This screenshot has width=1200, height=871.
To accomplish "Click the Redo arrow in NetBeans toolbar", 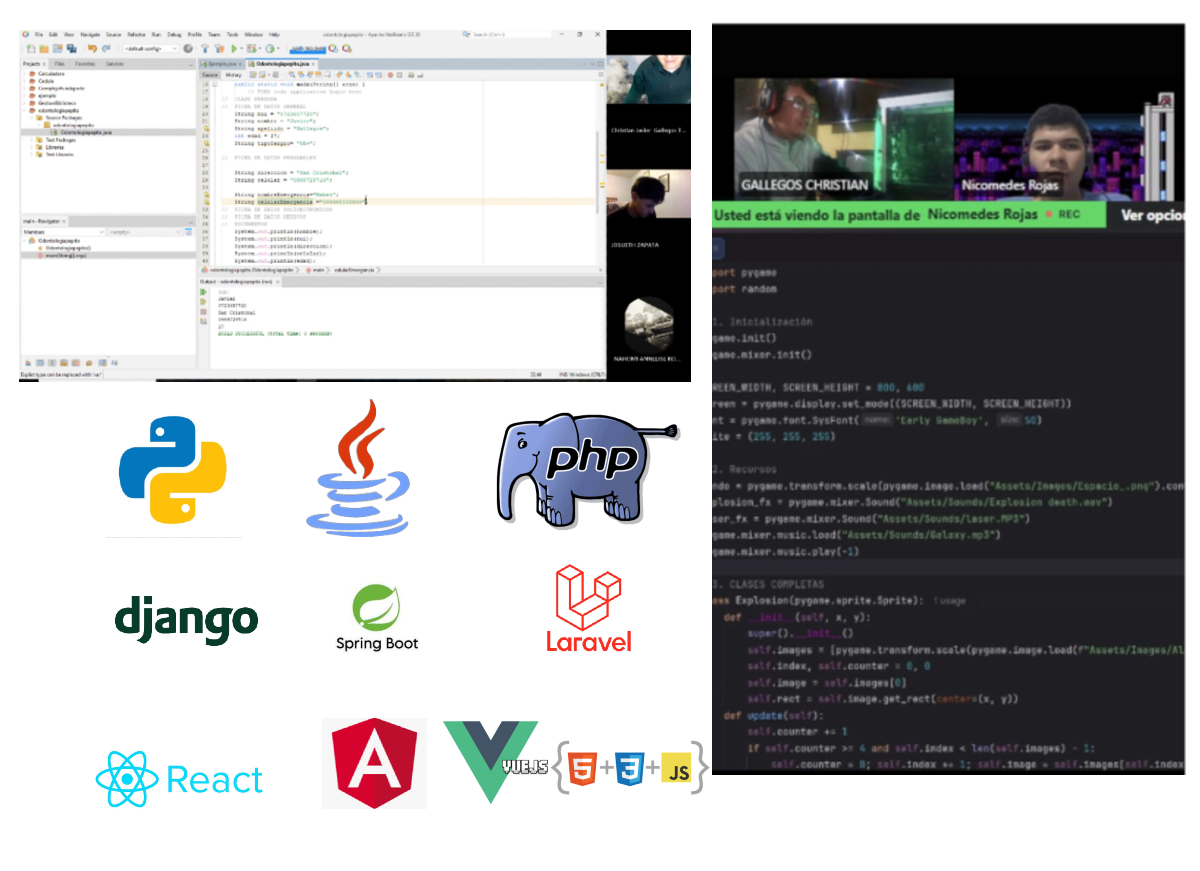I will pyautogui.click(x=106, y=48).
